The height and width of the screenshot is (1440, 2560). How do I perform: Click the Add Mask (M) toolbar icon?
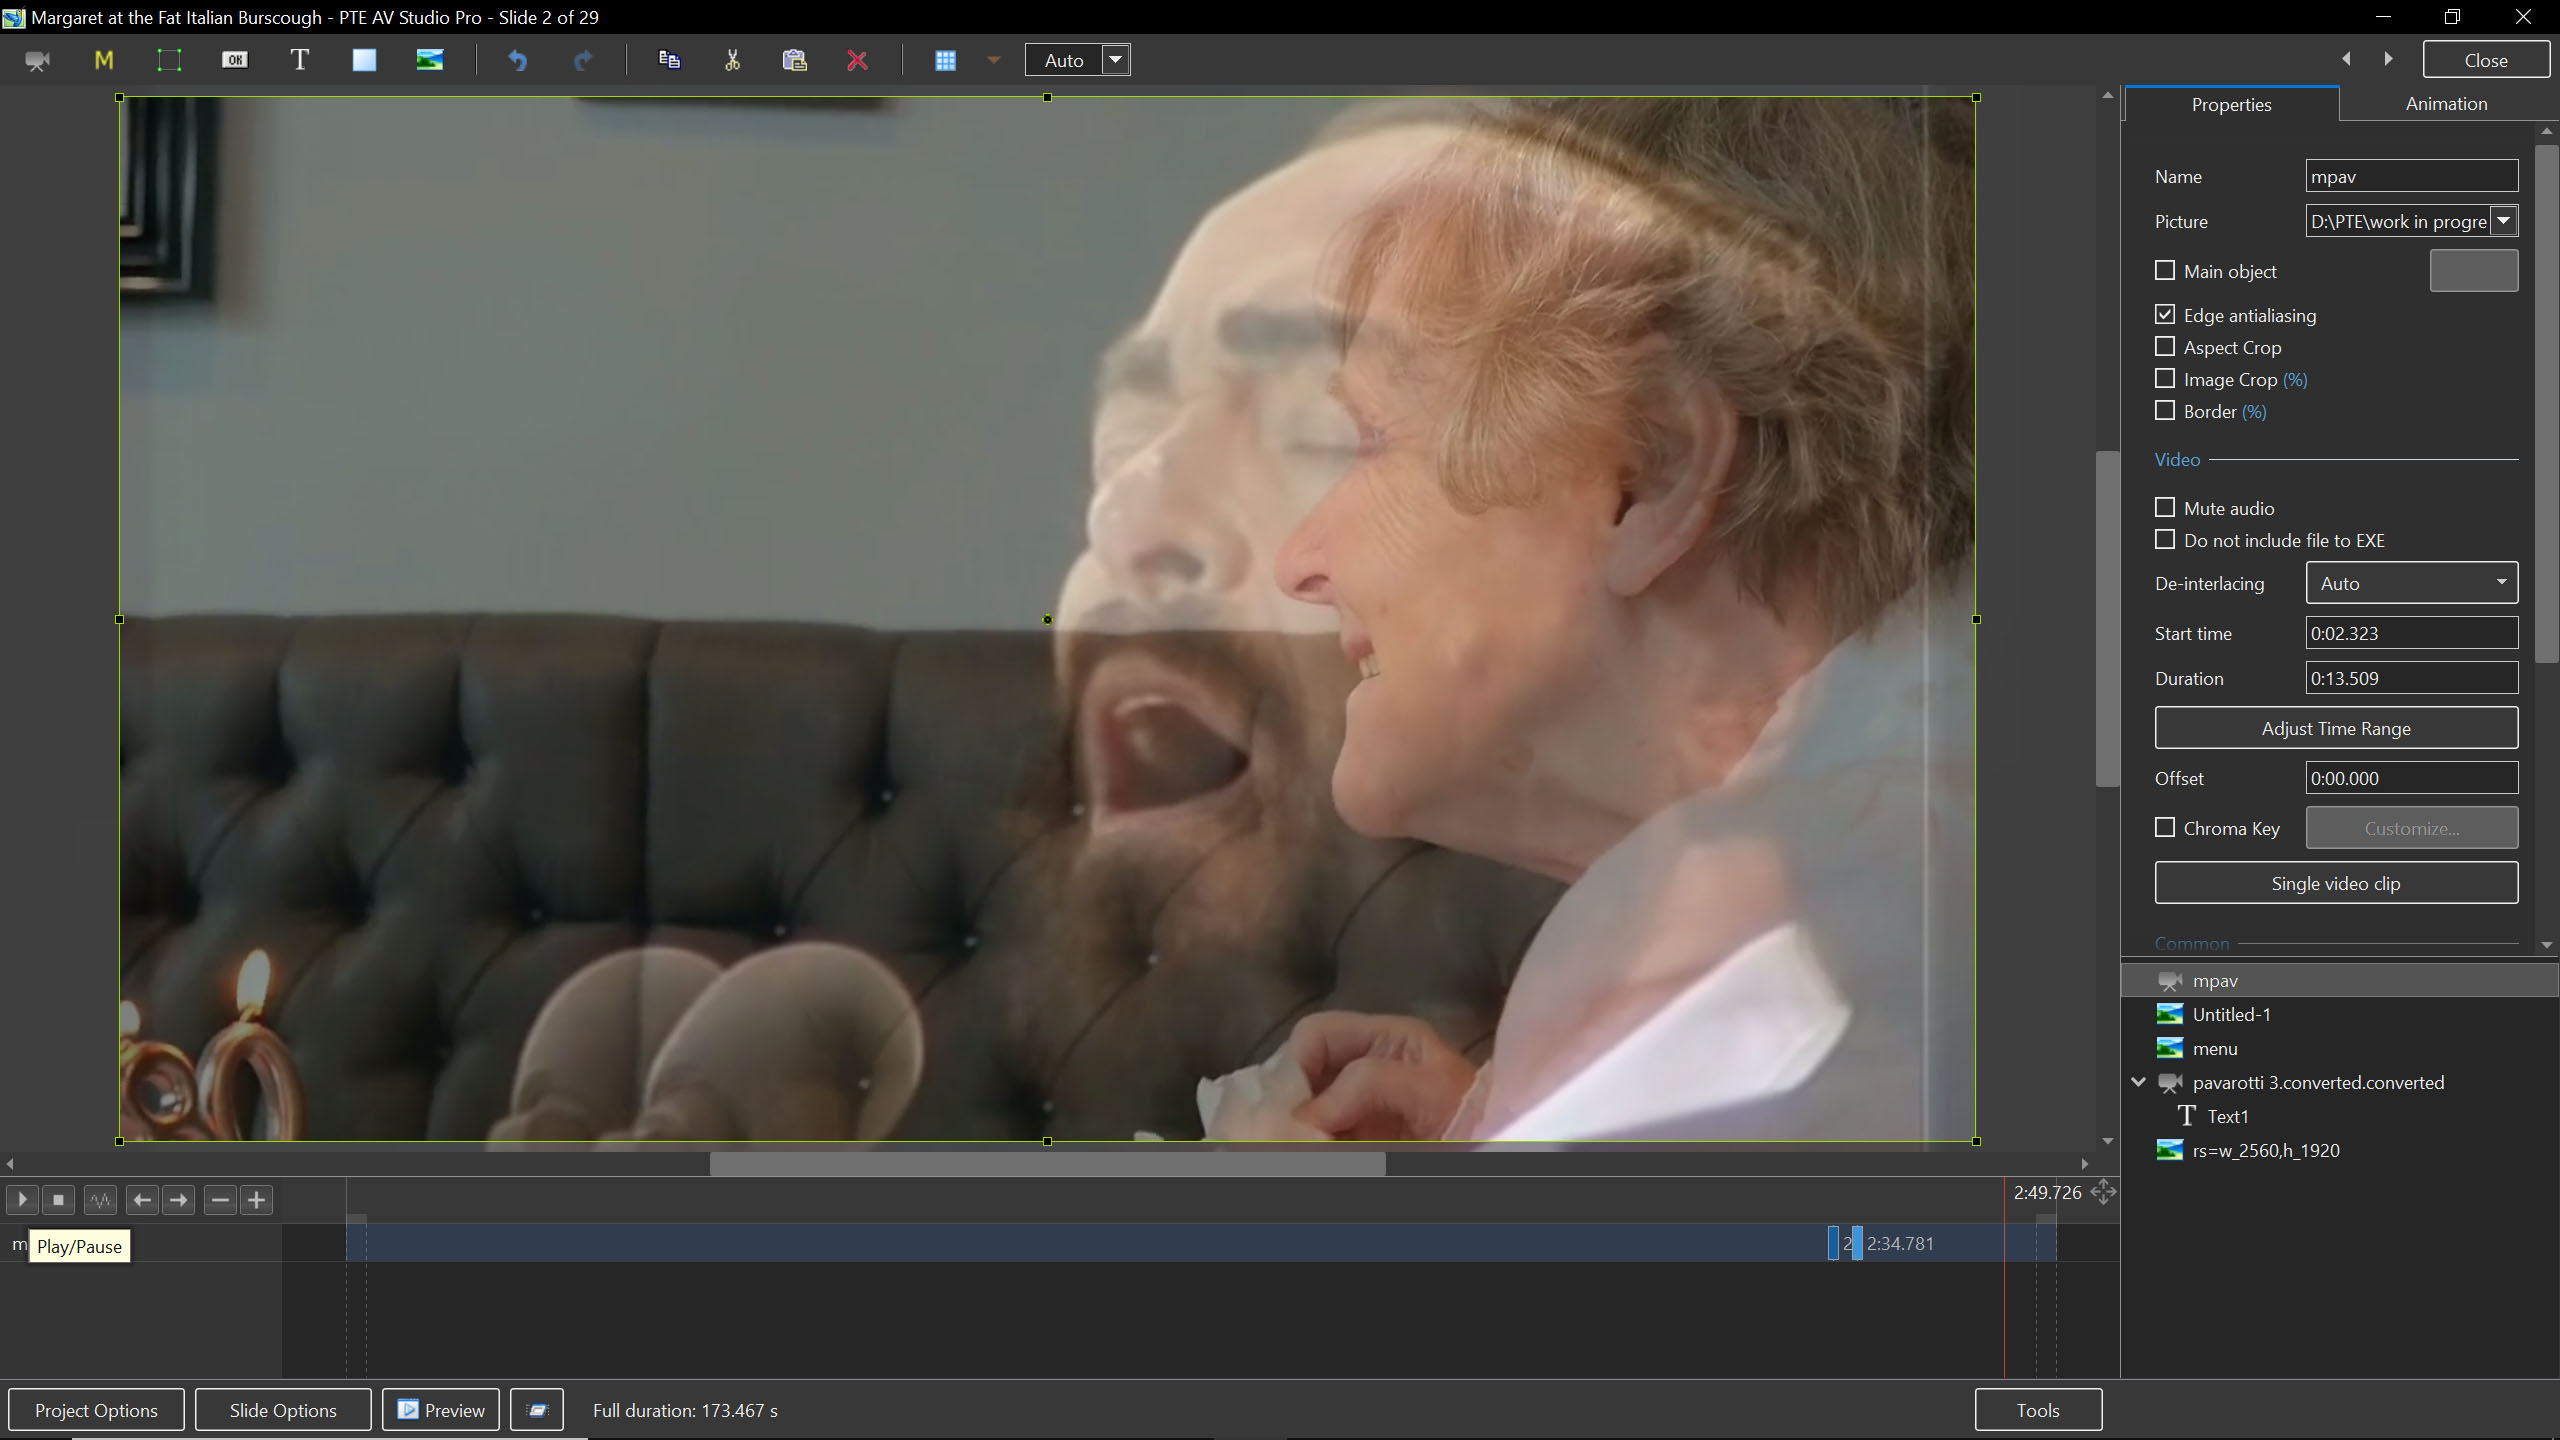103,60
